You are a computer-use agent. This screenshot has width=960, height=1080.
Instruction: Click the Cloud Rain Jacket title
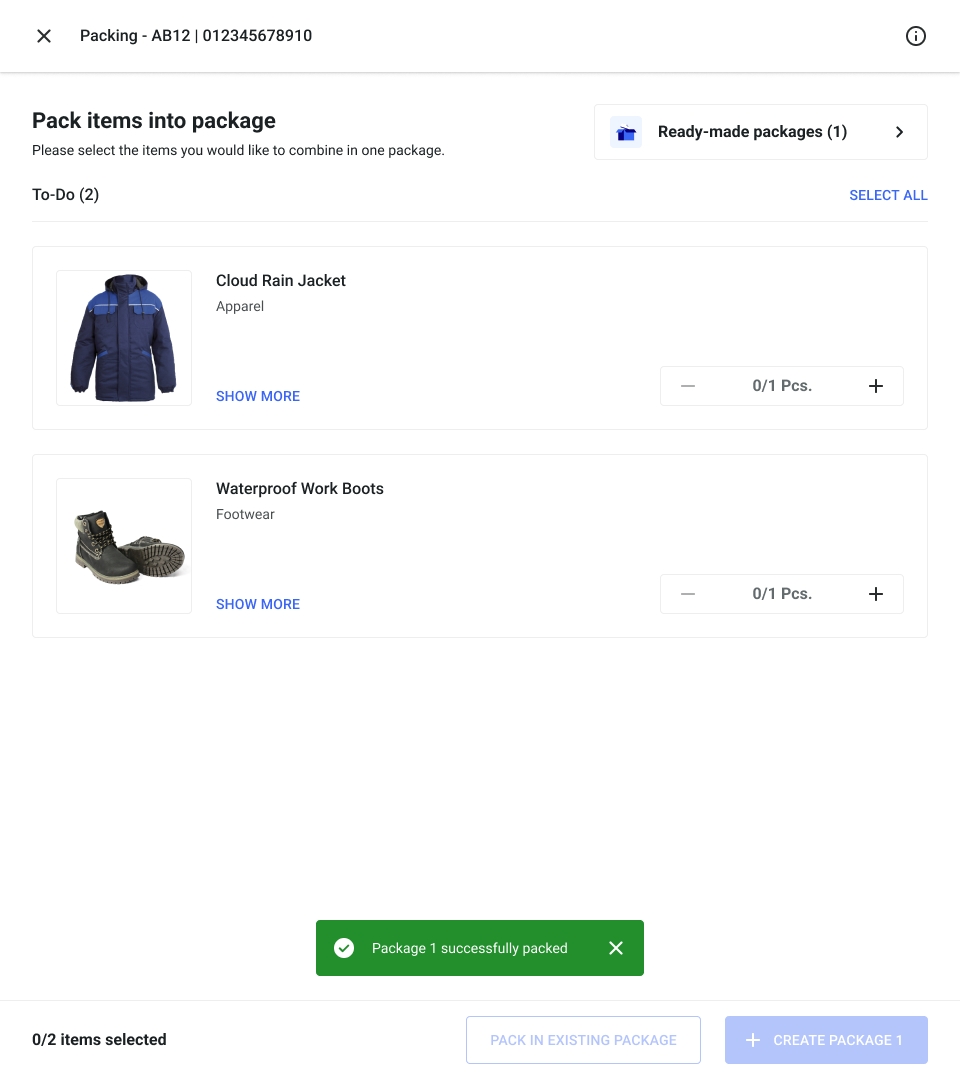(281, 281)
